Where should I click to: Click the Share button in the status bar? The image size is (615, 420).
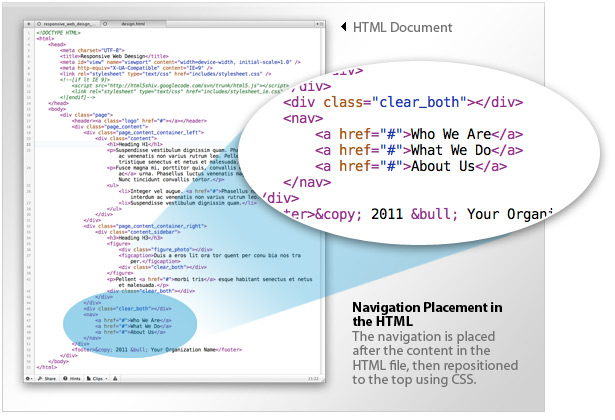47,378
